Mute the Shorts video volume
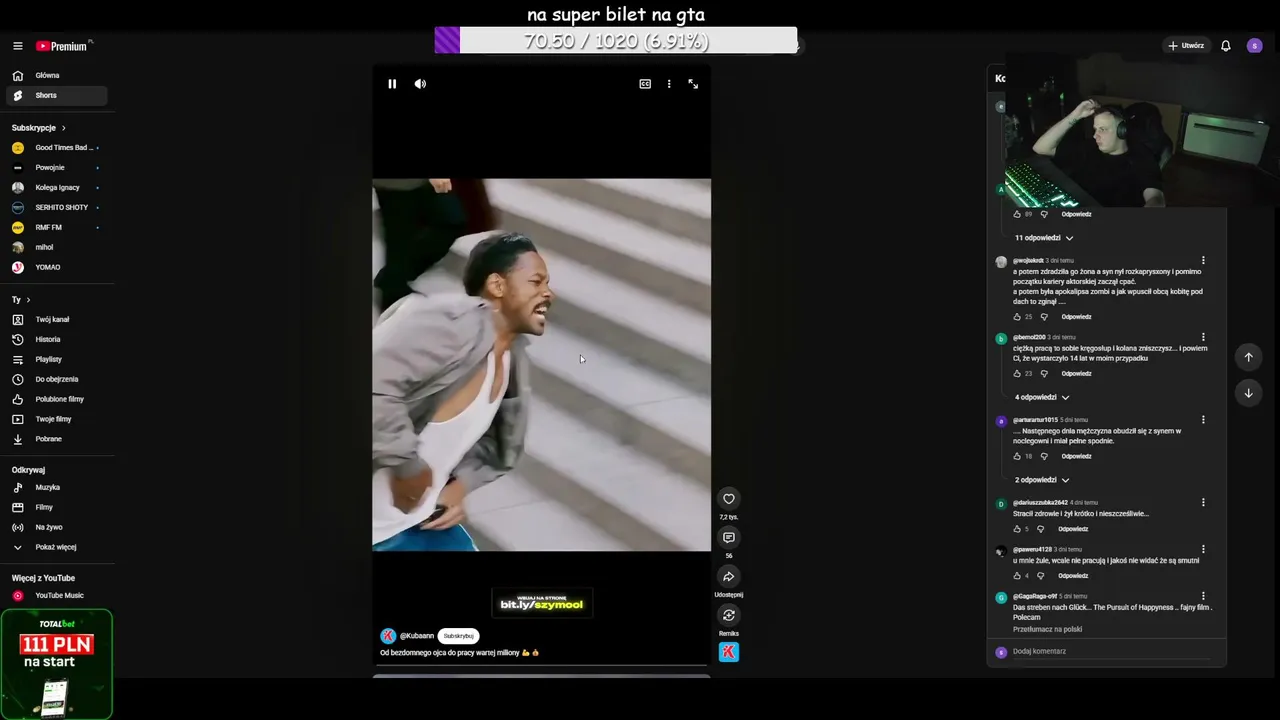Image resolution: width=1280 pixels, height=720 pixels. 420,84
